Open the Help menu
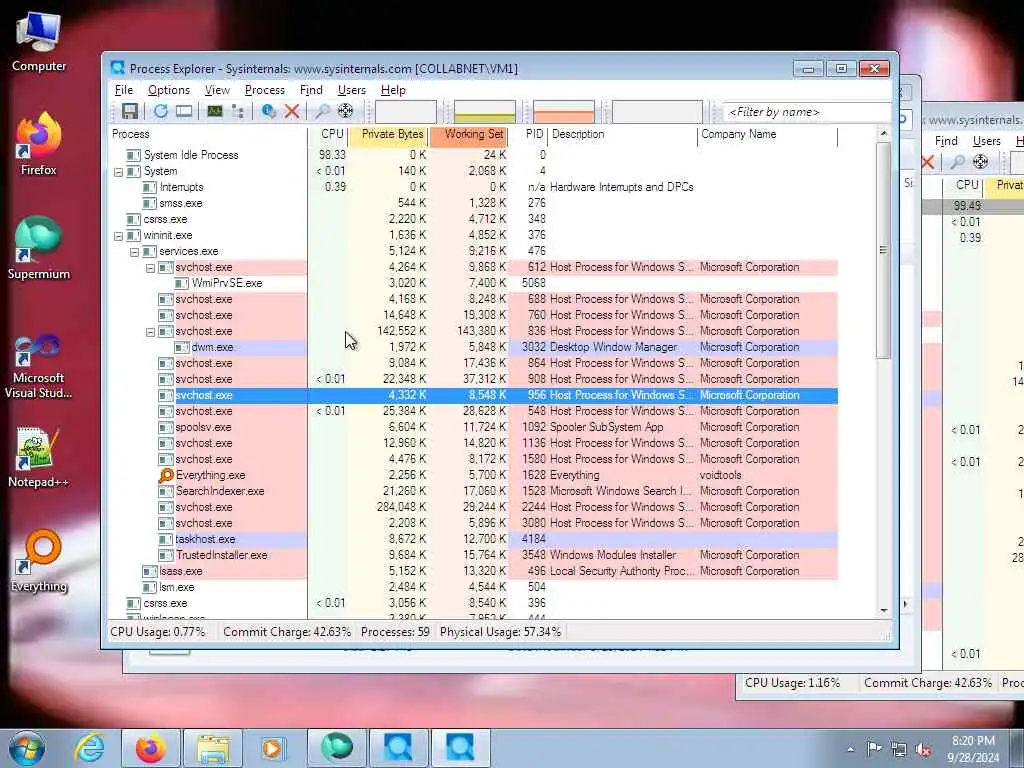 [393, 90]
